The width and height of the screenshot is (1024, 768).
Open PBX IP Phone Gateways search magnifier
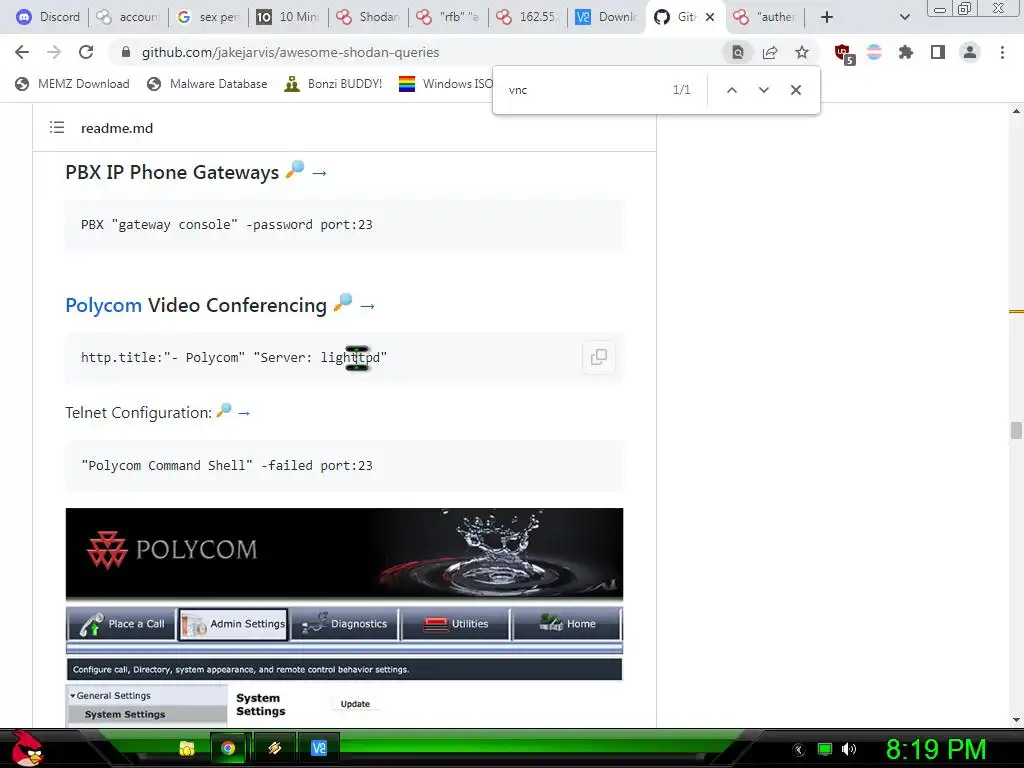point(295,170)
